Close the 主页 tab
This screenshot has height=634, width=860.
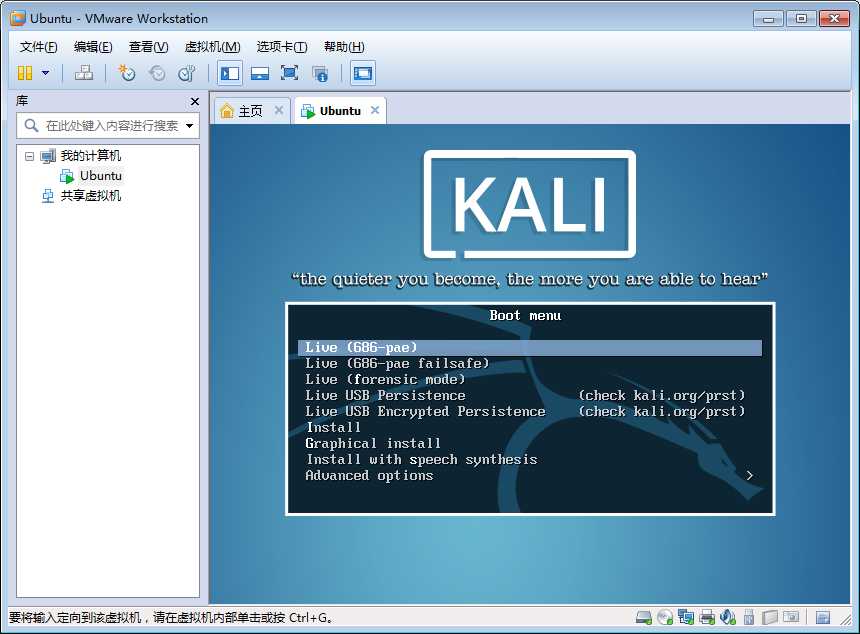coord(279,110)
